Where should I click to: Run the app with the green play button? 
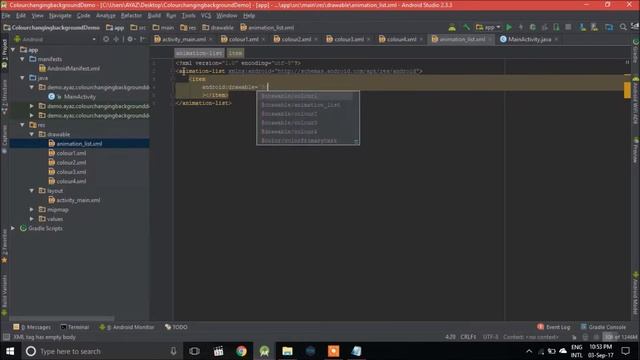click(509, 27)
